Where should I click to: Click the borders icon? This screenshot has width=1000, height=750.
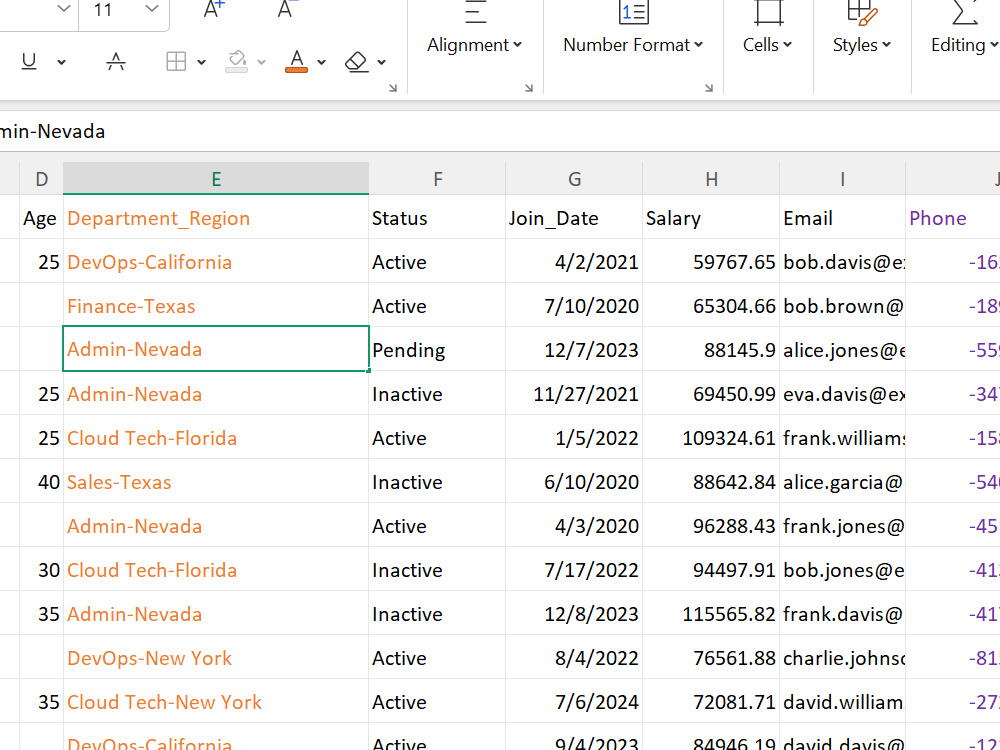point(176,62)
